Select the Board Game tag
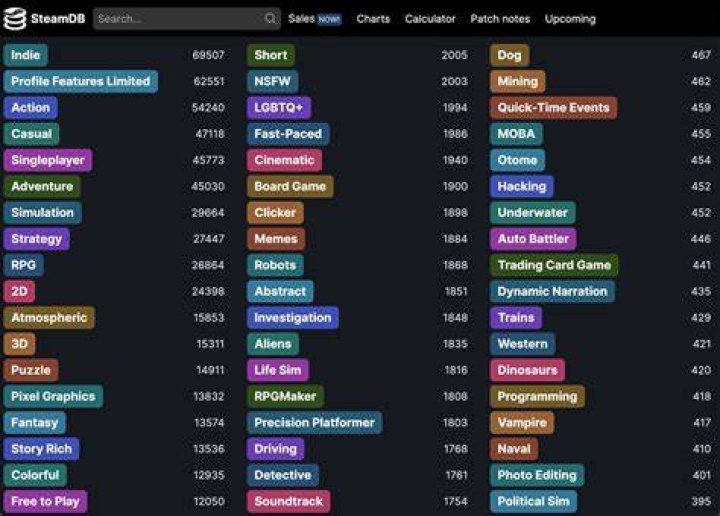The width and height of the screenshot is (720, 516). (290, 186)
